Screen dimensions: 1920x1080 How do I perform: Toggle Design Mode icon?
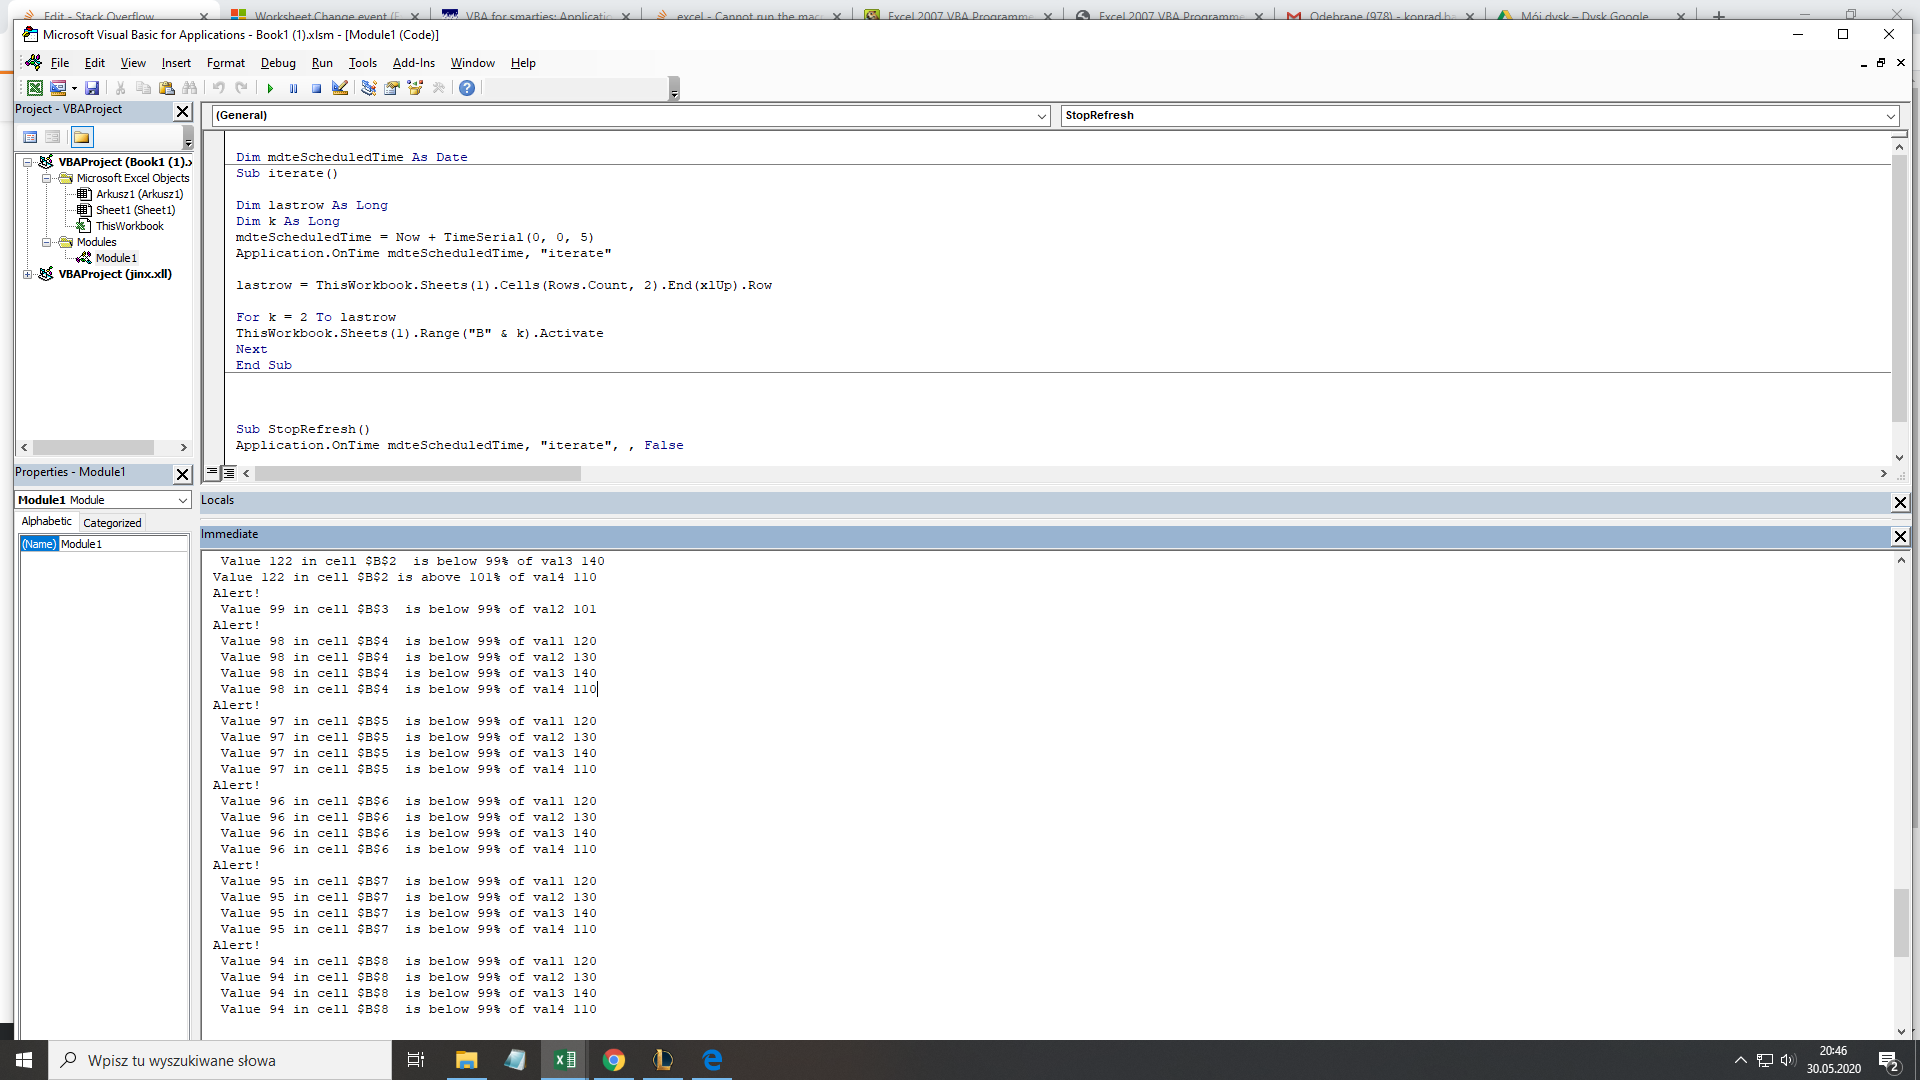click(340, 88)
